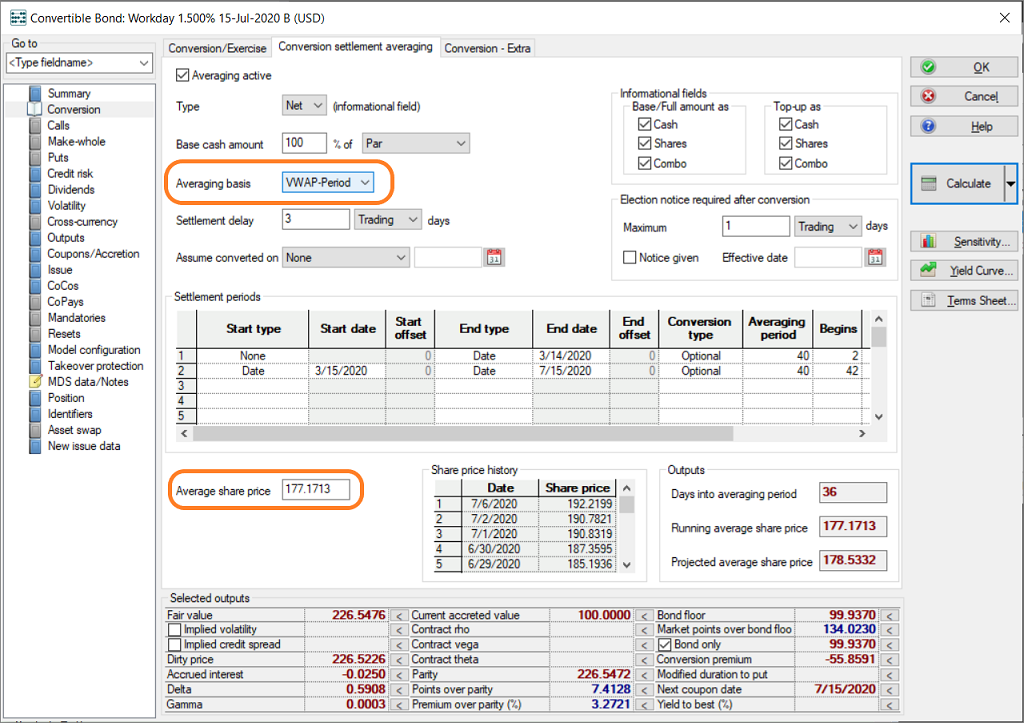Click arrow button beside Next coupon date
1024x723 pixels.
click(x=889, y=690)
